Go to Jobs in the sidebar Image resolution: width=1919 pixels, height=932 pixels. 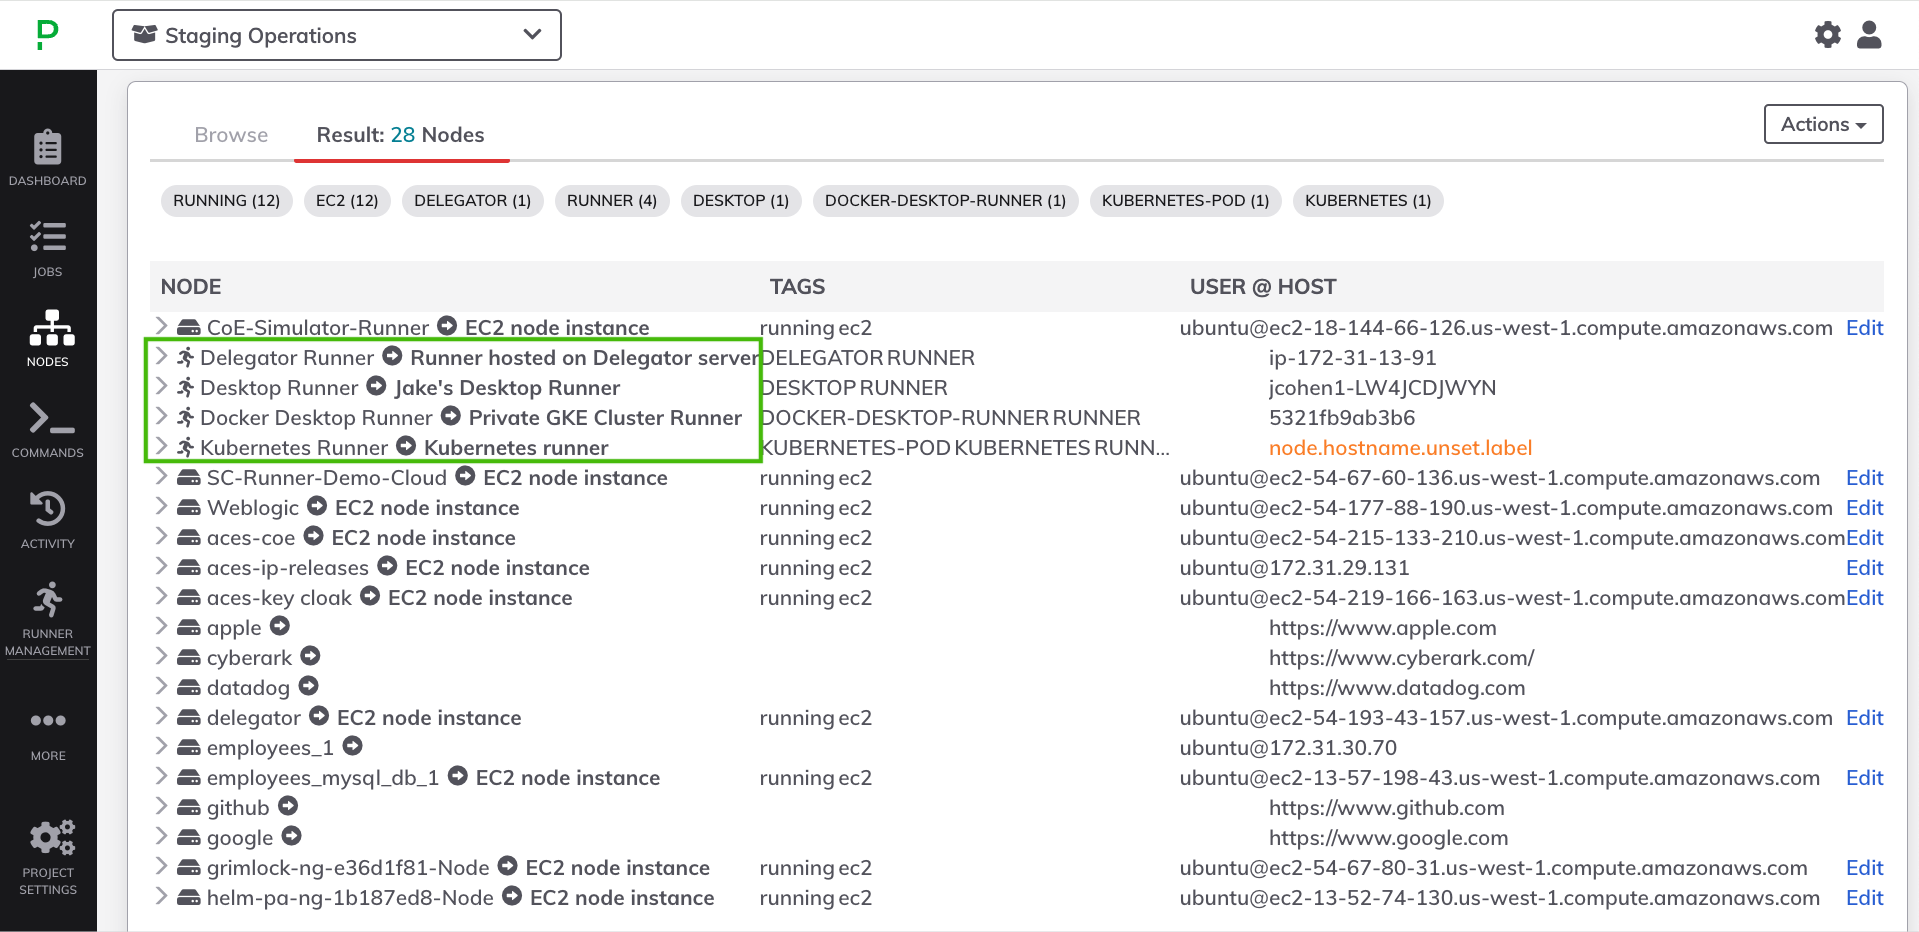coord(48,249)
